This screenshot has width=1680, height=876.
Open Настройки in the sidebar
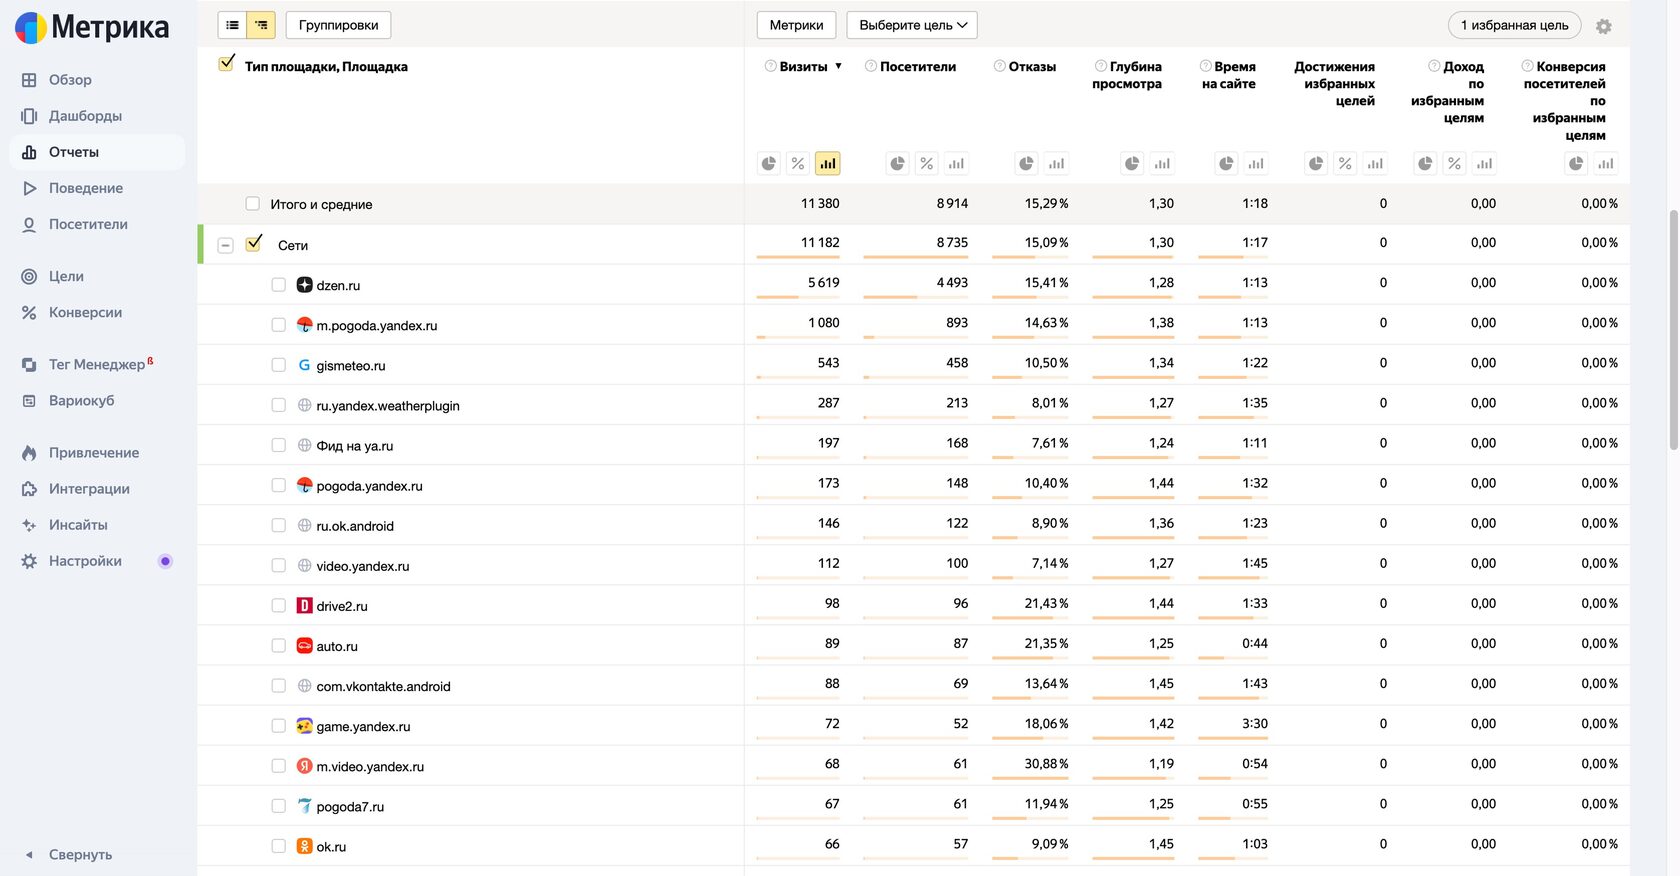tap(98, 561)
